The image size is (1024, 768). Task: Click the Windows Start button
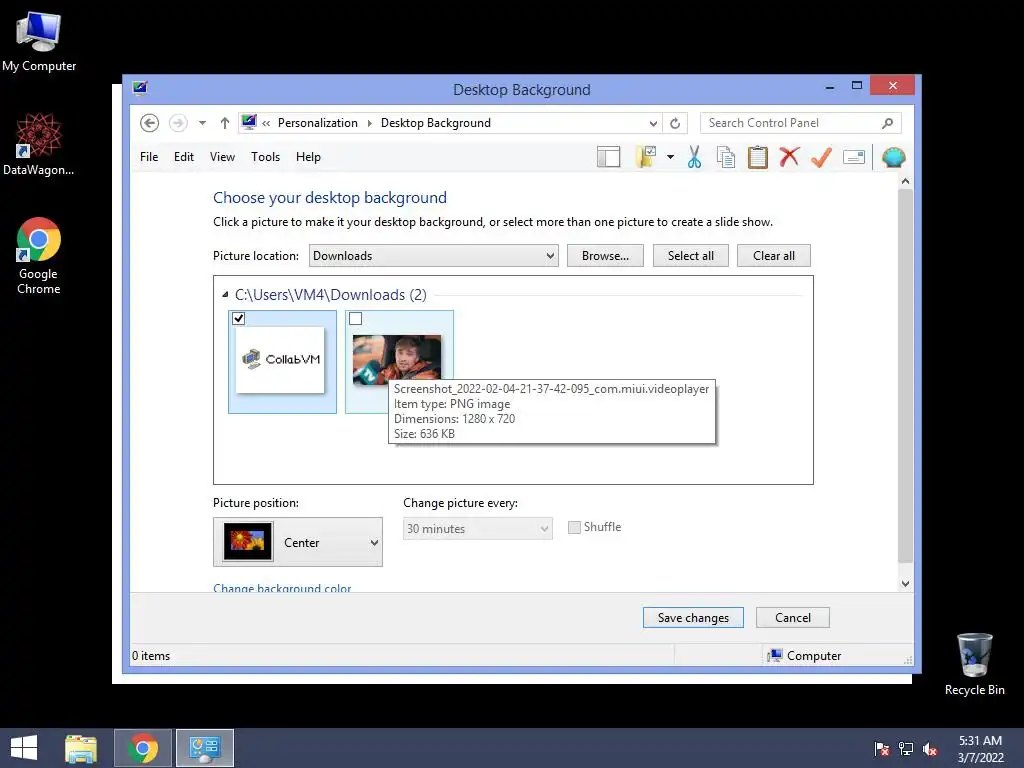[24, 748]
